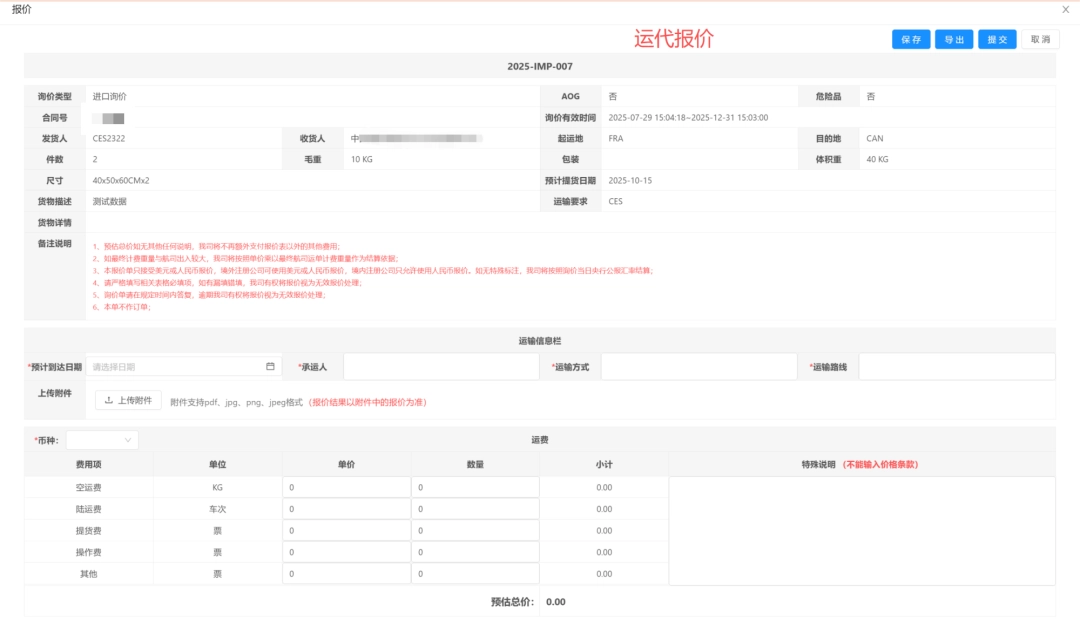Click the 操作费 unit price input
The height and width of the screenshot is (619, 1080).
[x=348, y=552]
